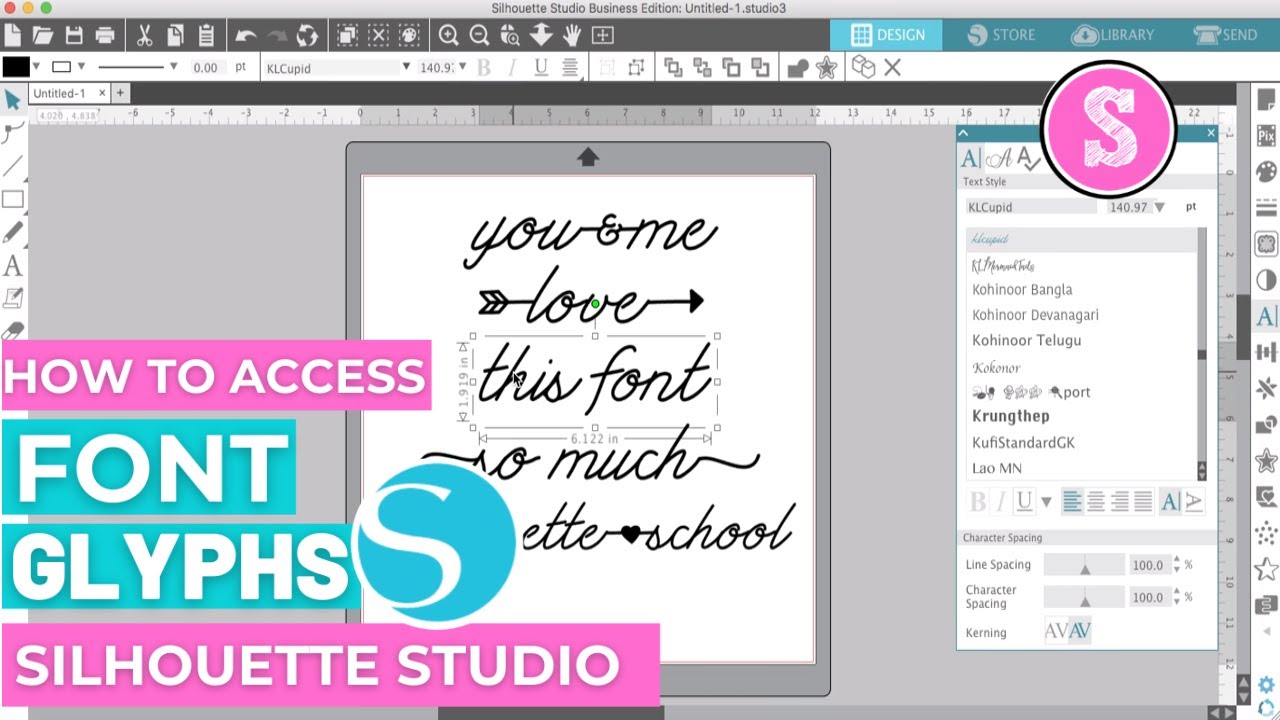
Task: Click the font list scrollbar
Action: 1202,354
